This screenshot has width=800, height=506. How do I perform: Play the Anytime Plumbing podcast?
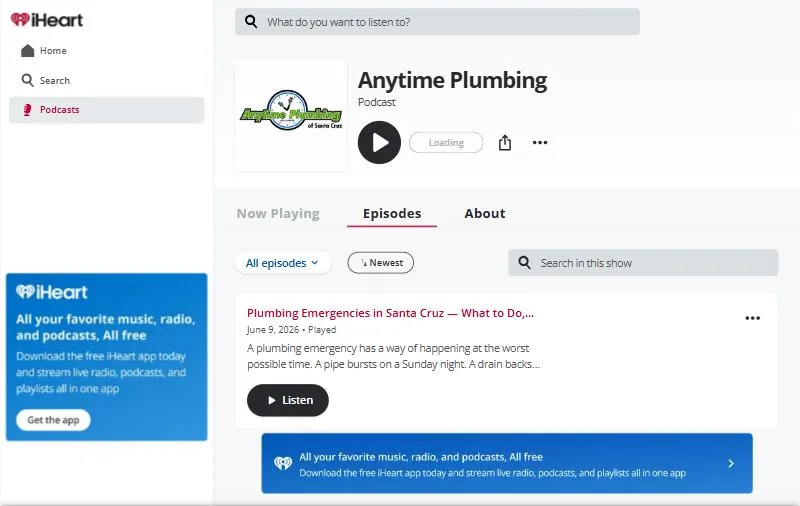coord(379,142)
